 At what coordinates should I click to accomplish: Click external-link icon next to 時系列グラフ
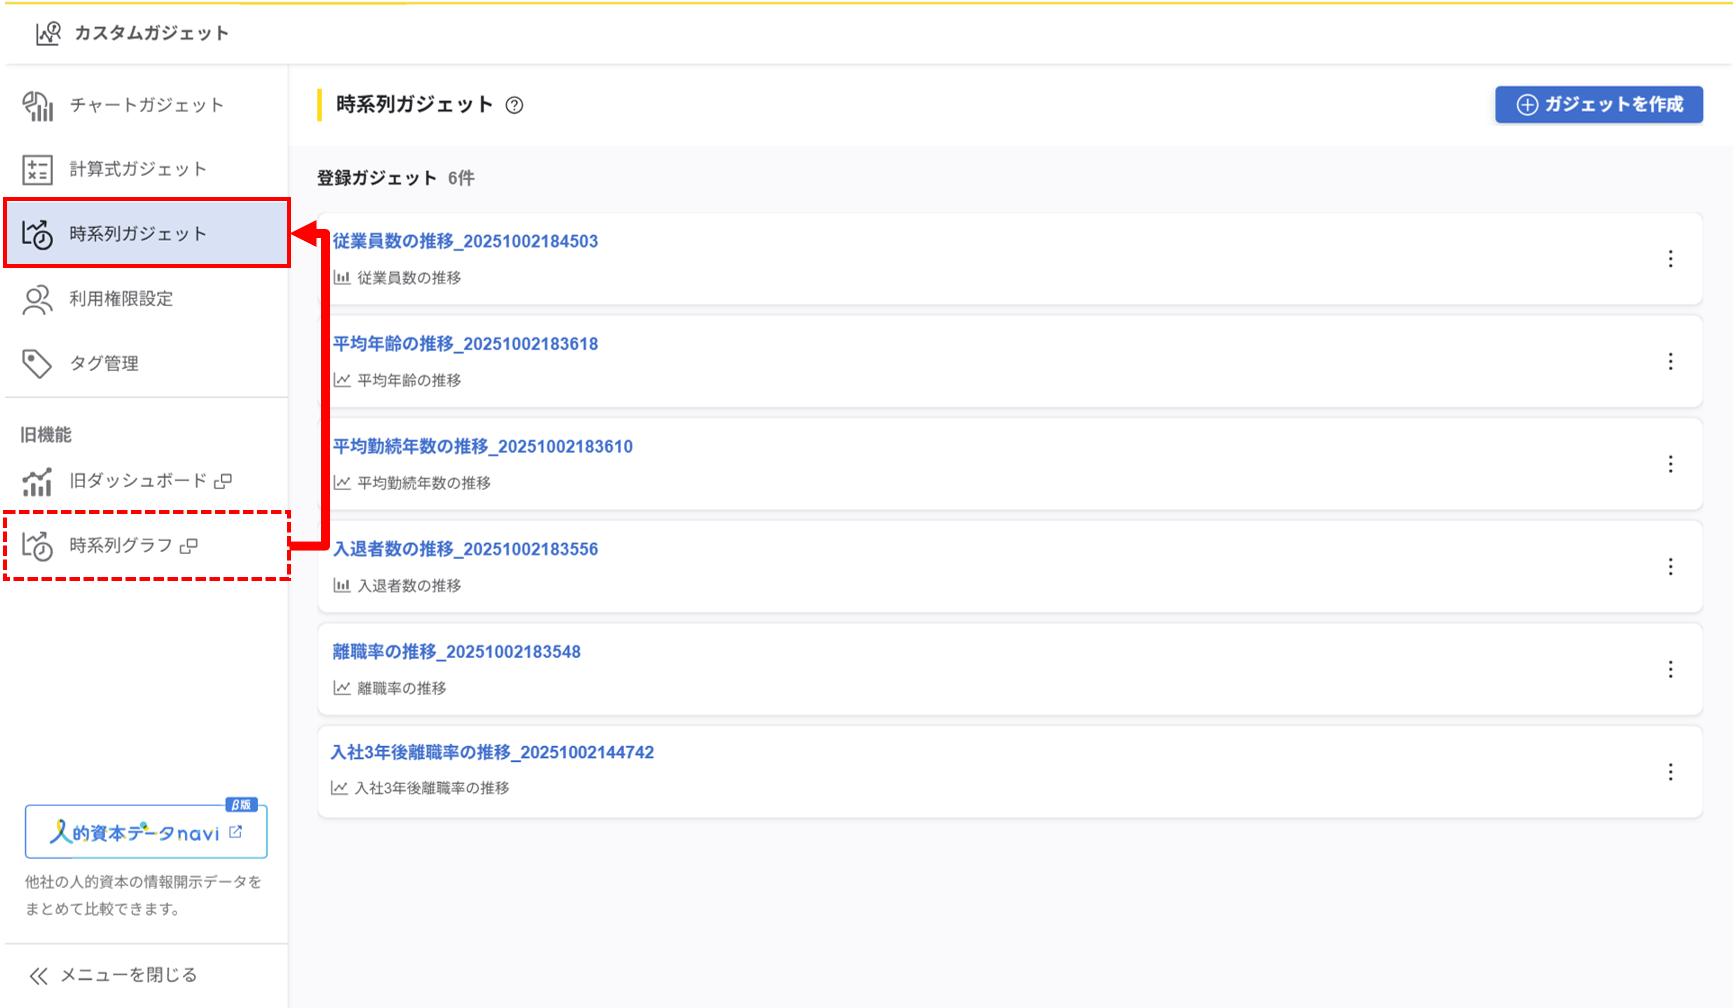(189, 546)
